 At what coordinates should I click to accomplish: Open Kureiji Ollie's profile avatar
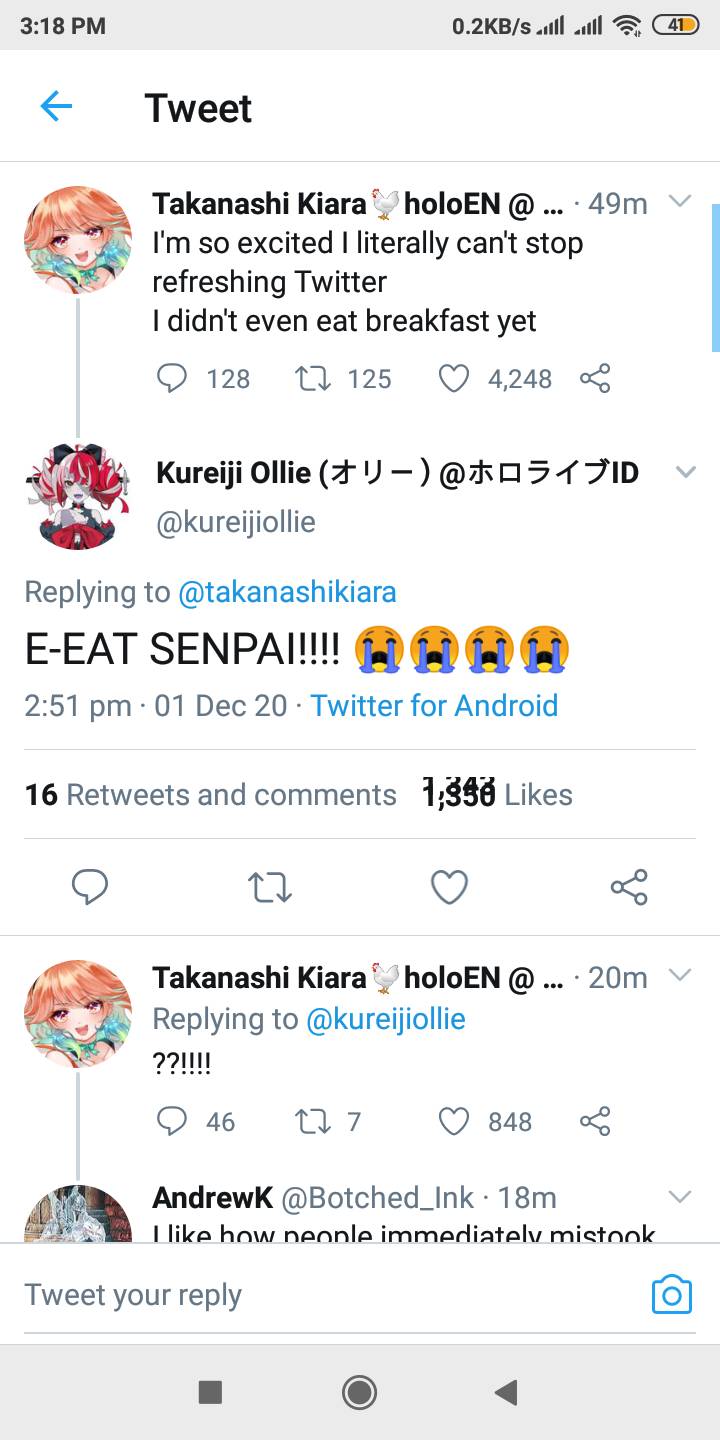click(78, 497)
